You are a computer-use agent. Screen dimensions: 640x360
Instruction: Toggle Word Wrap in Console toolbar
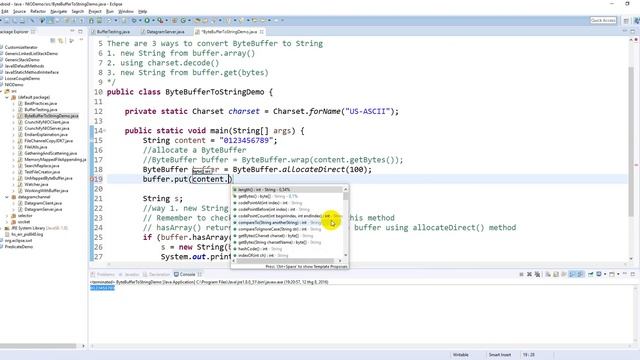pos(564,274)
